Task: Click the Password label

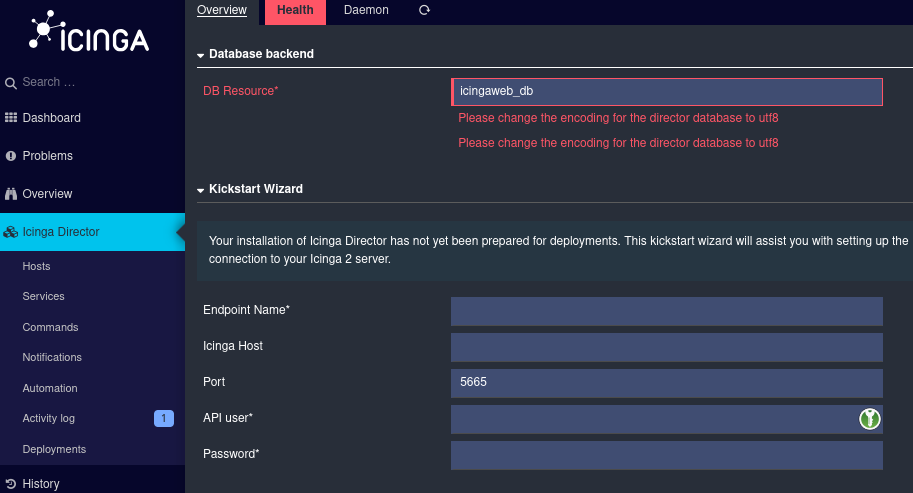Action: (231, 454)
